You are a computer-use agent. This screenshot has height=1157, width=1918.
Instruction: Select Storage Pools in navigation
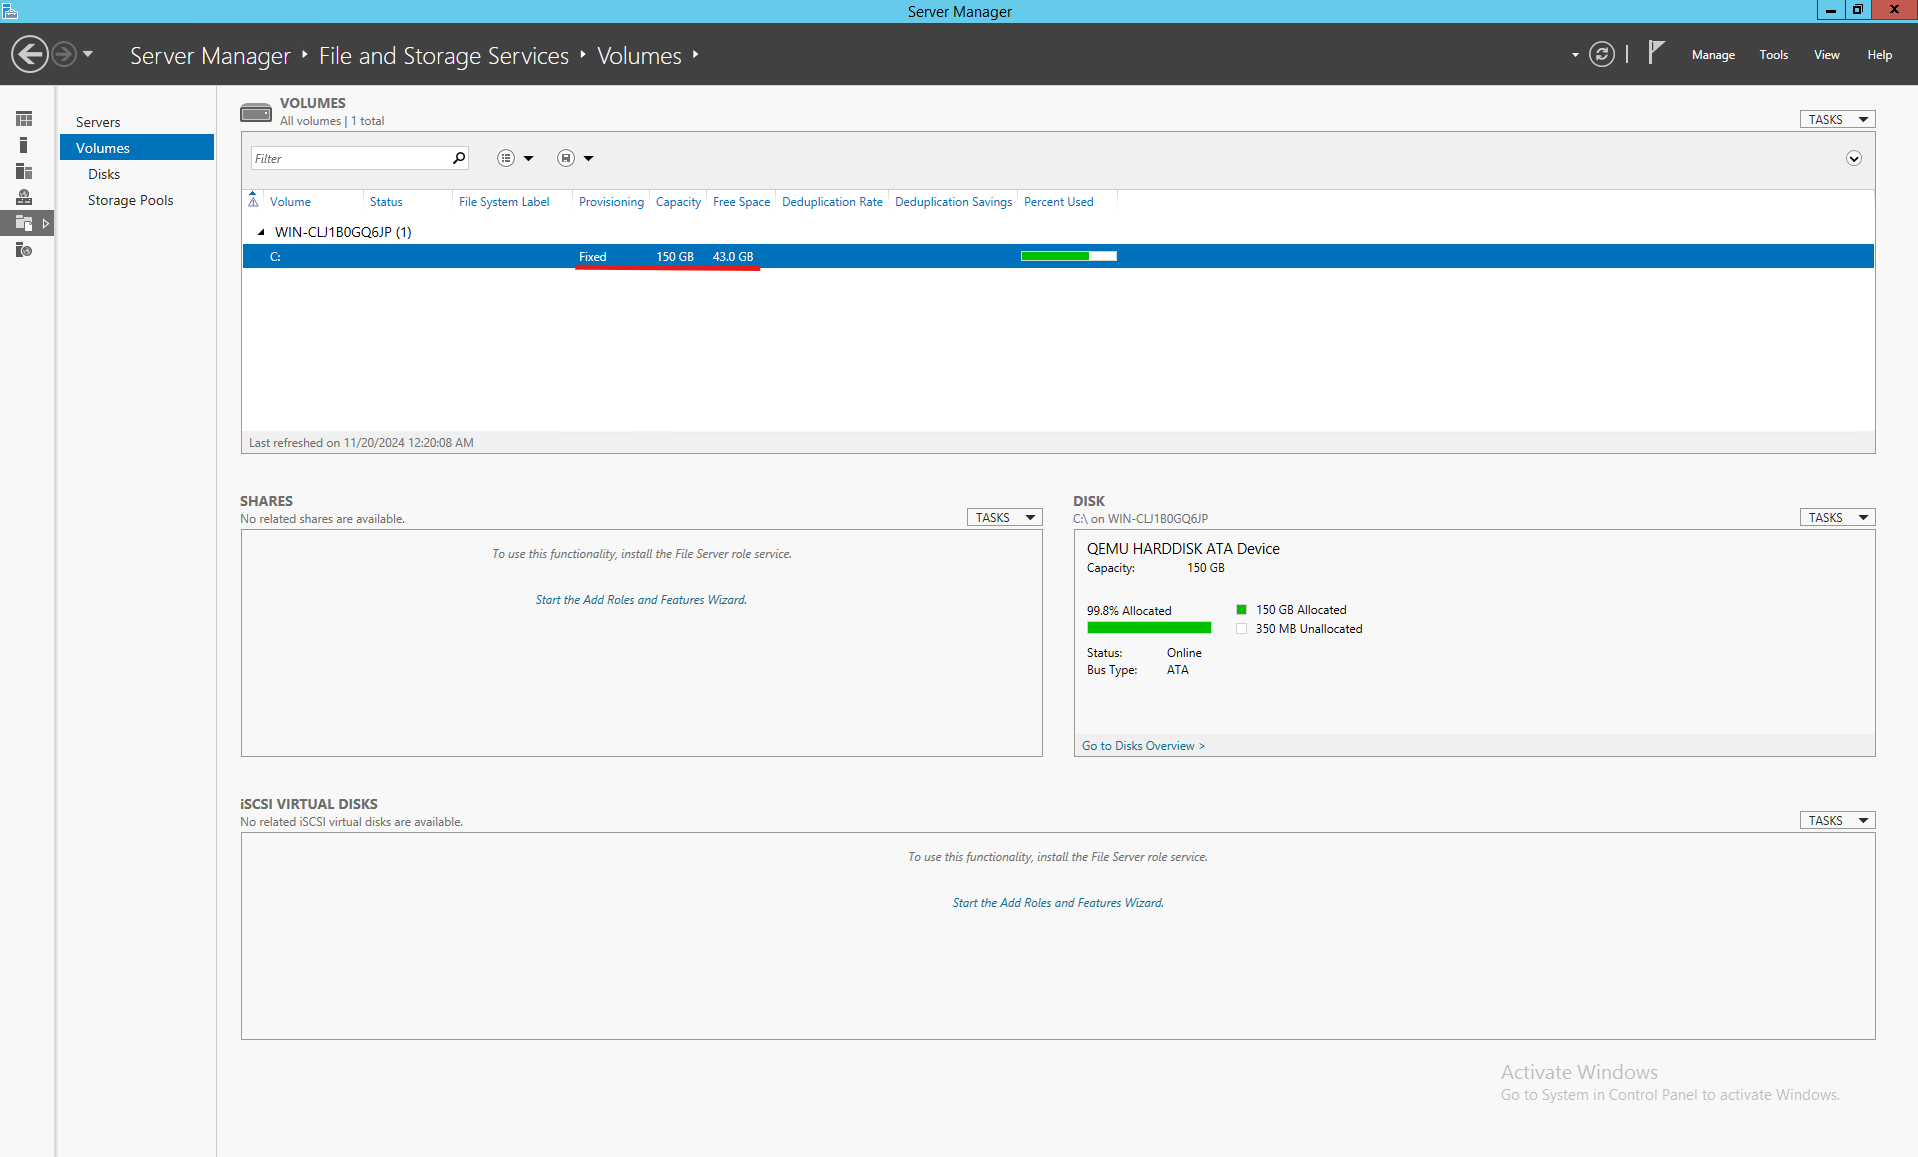[x=130, y=200]
